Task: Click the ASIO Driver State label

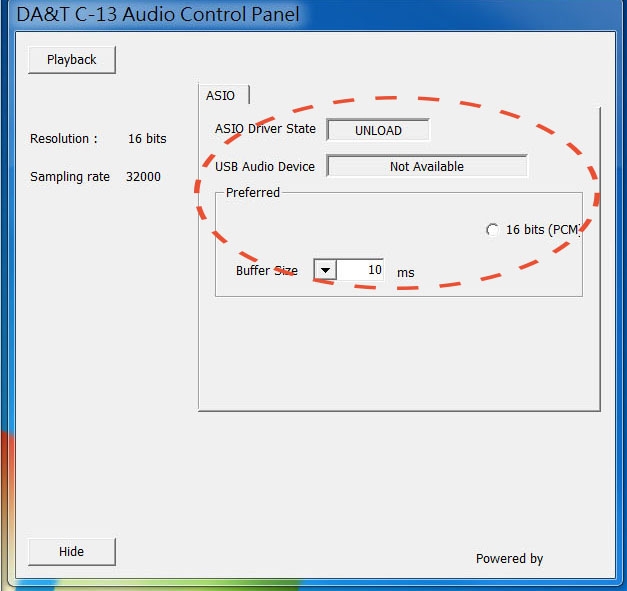Action: tap(266, 129)
